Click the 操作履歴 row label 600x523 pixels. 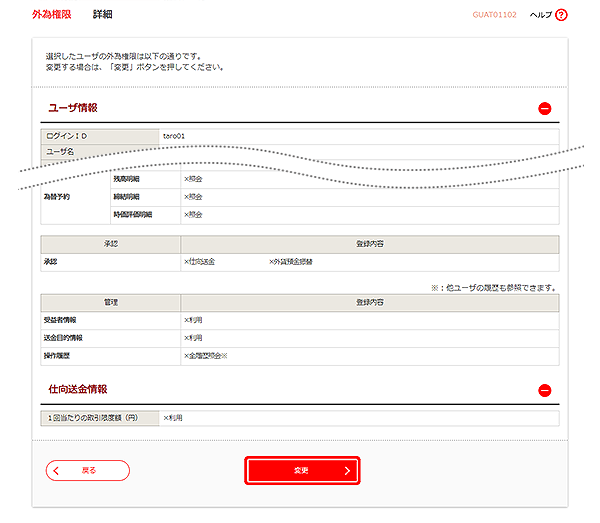(57, 356)
